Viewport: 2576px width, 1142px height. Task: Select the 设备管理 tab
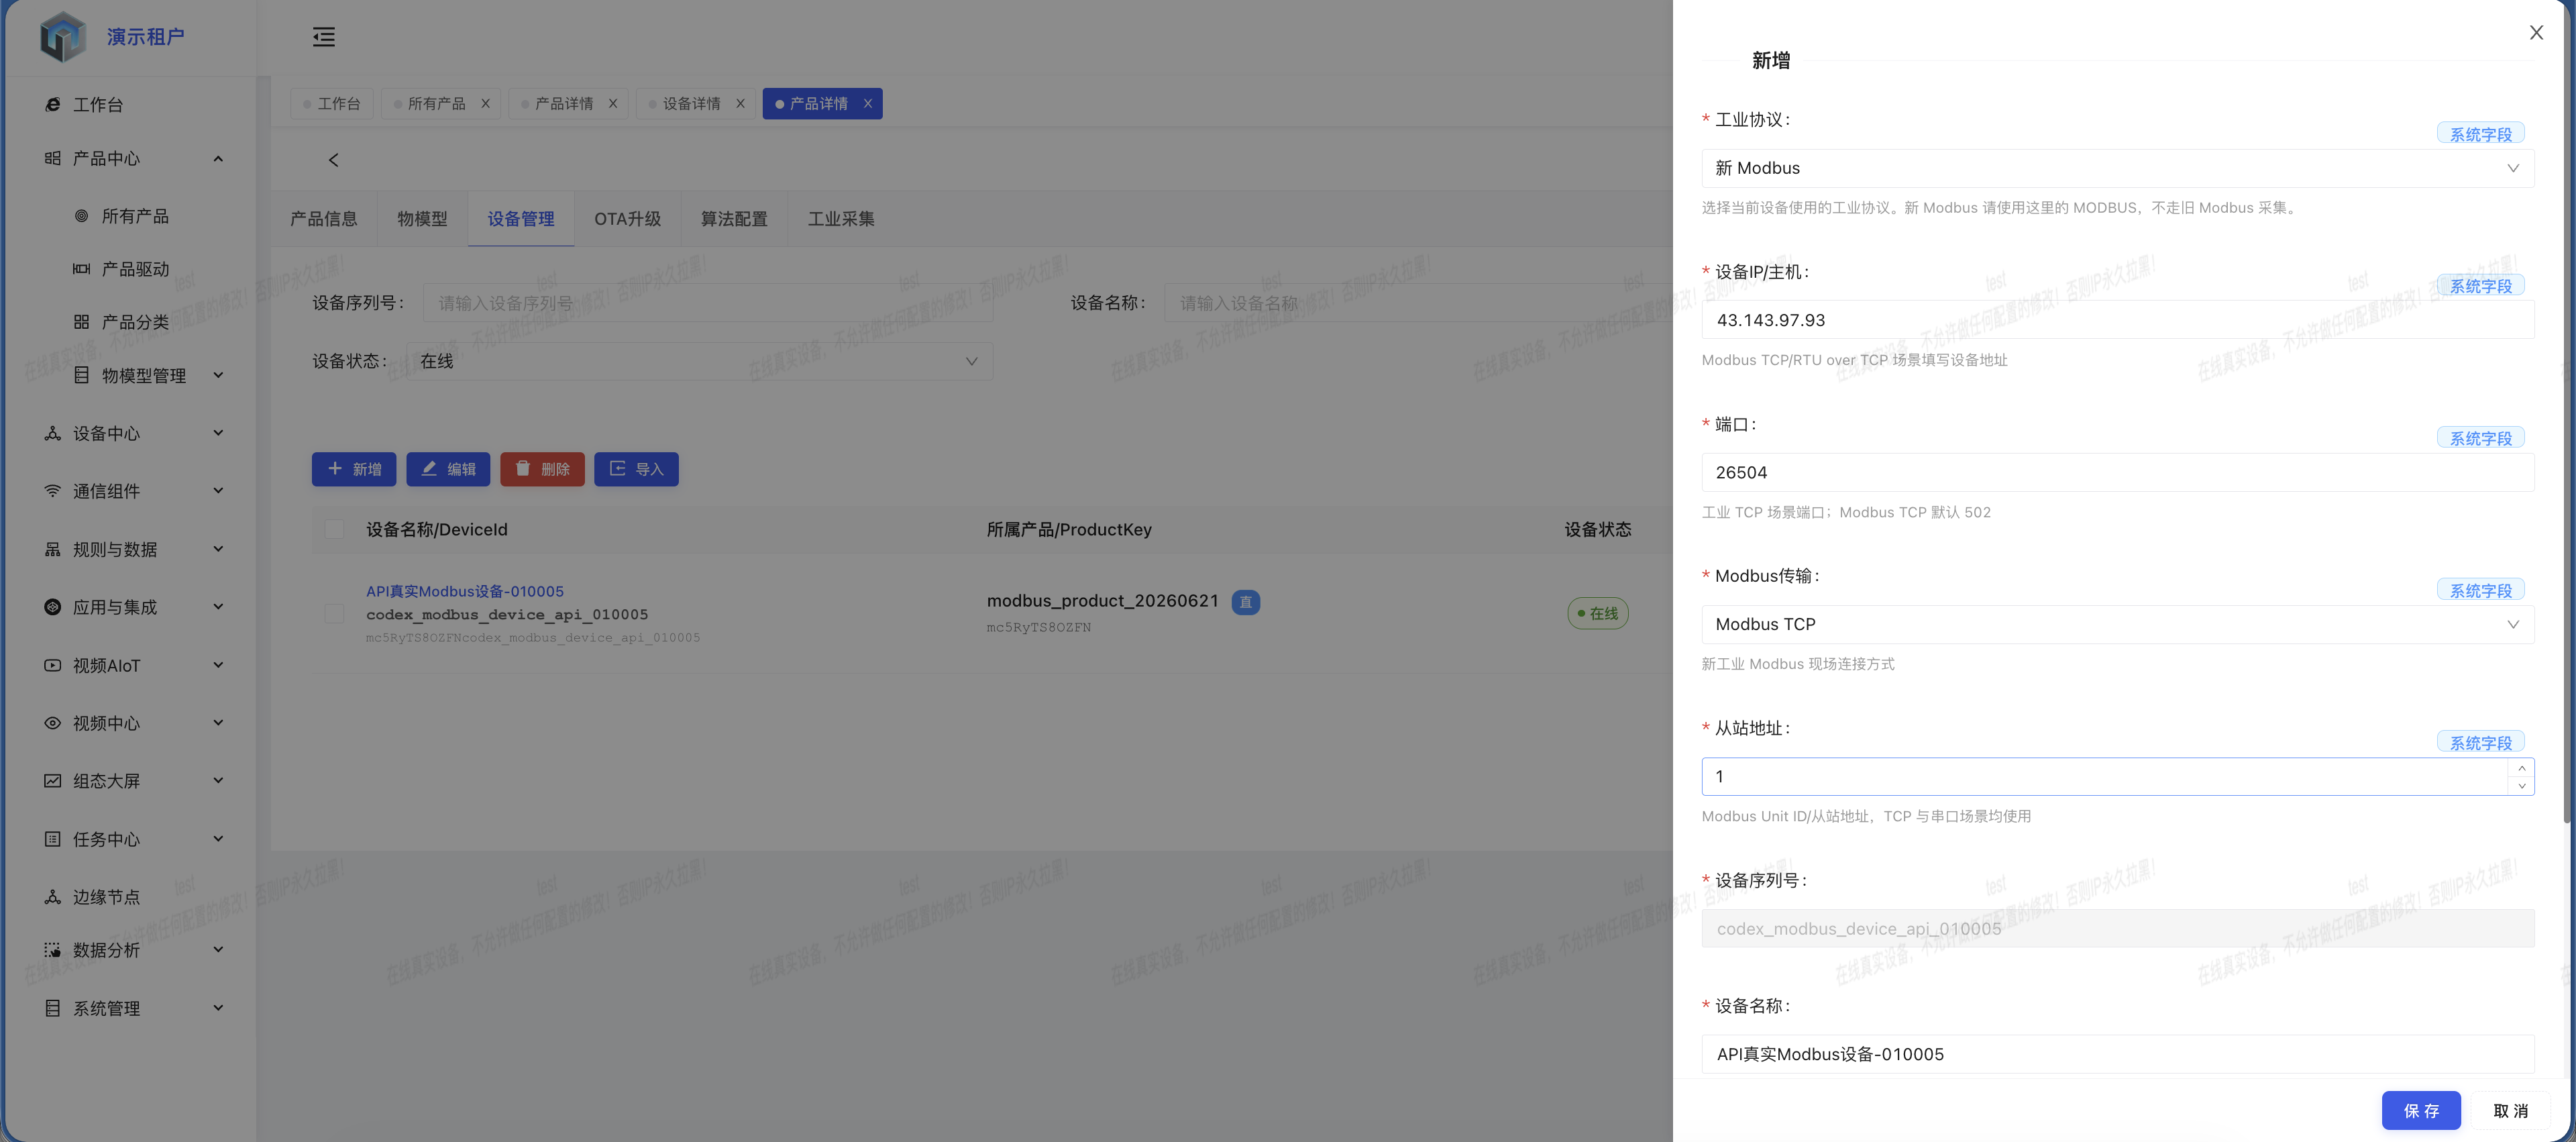(x=521, y=219)
